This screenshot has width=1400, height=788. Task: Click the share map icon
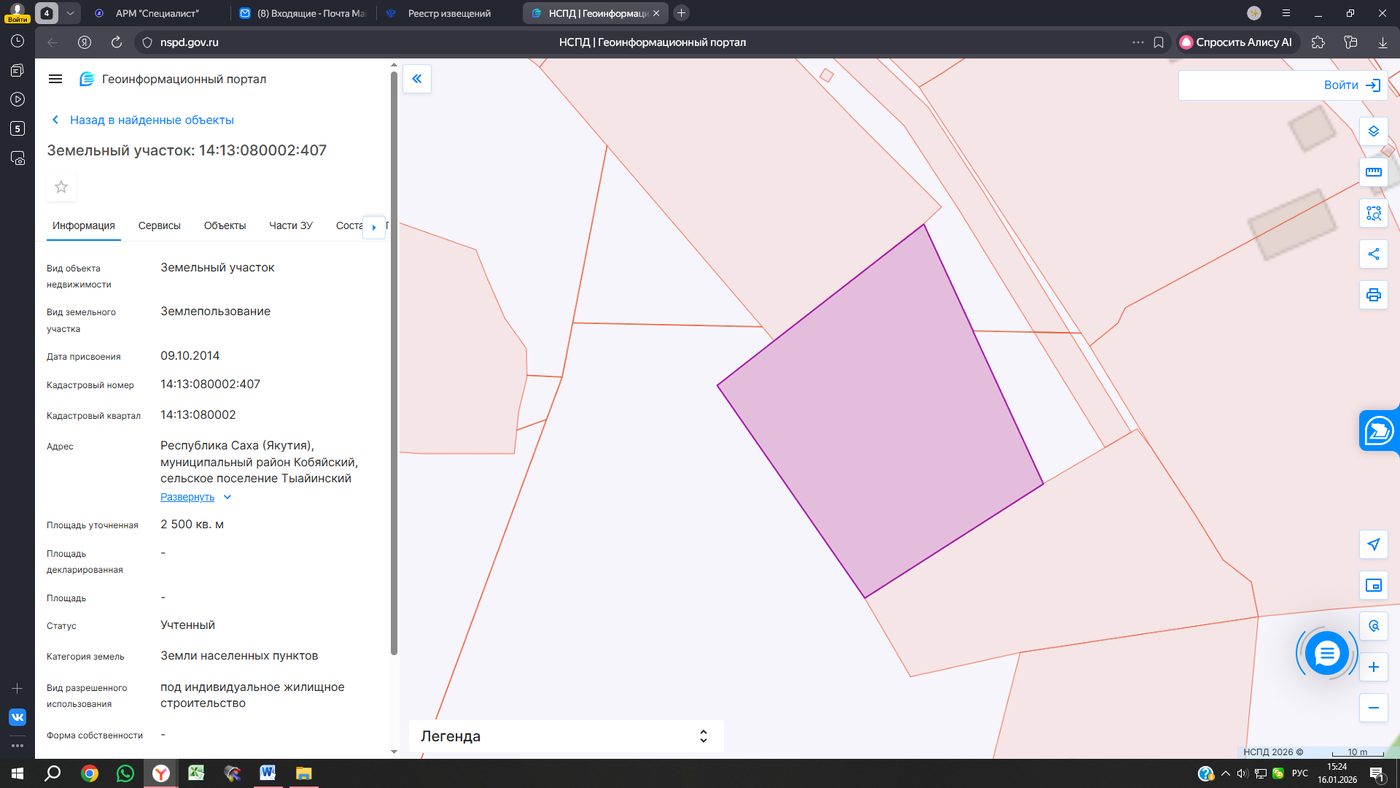1373,254
